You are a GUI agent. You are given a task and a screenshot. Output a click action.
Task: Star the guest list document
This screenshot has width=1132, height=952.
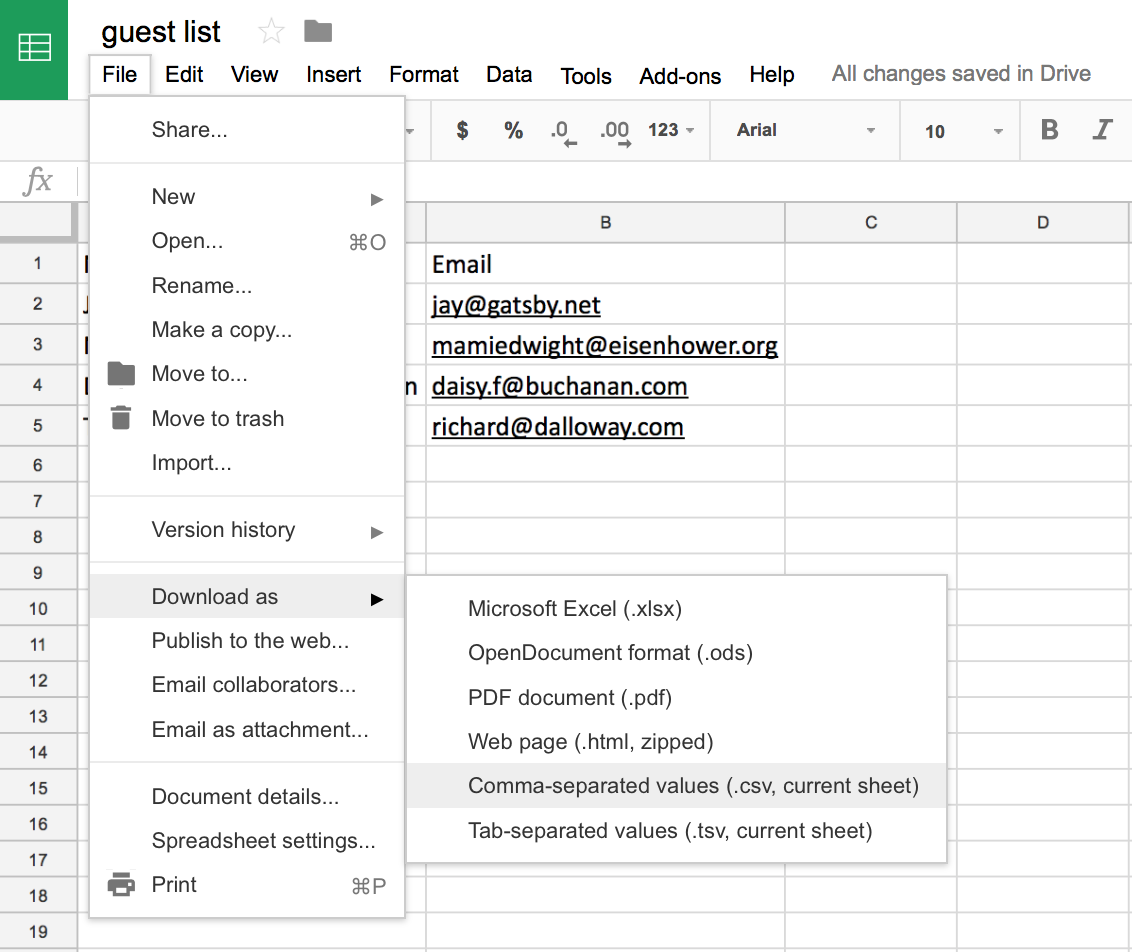tap(271, 32)
